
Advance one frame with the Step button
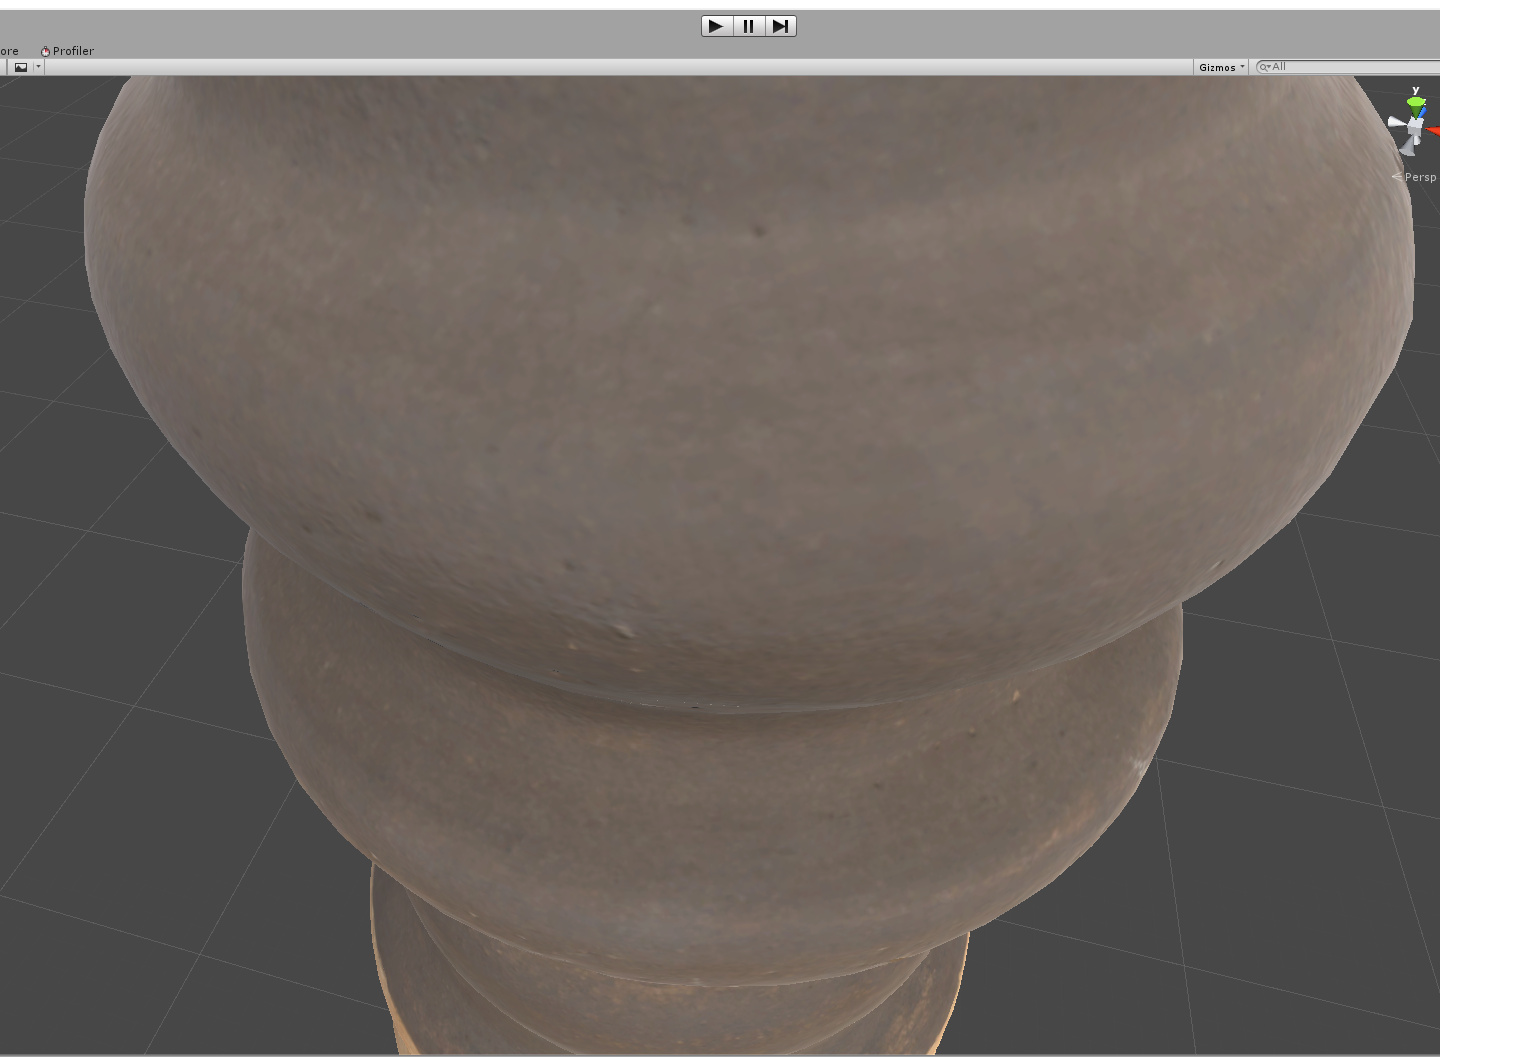click(x=781, y=26)
